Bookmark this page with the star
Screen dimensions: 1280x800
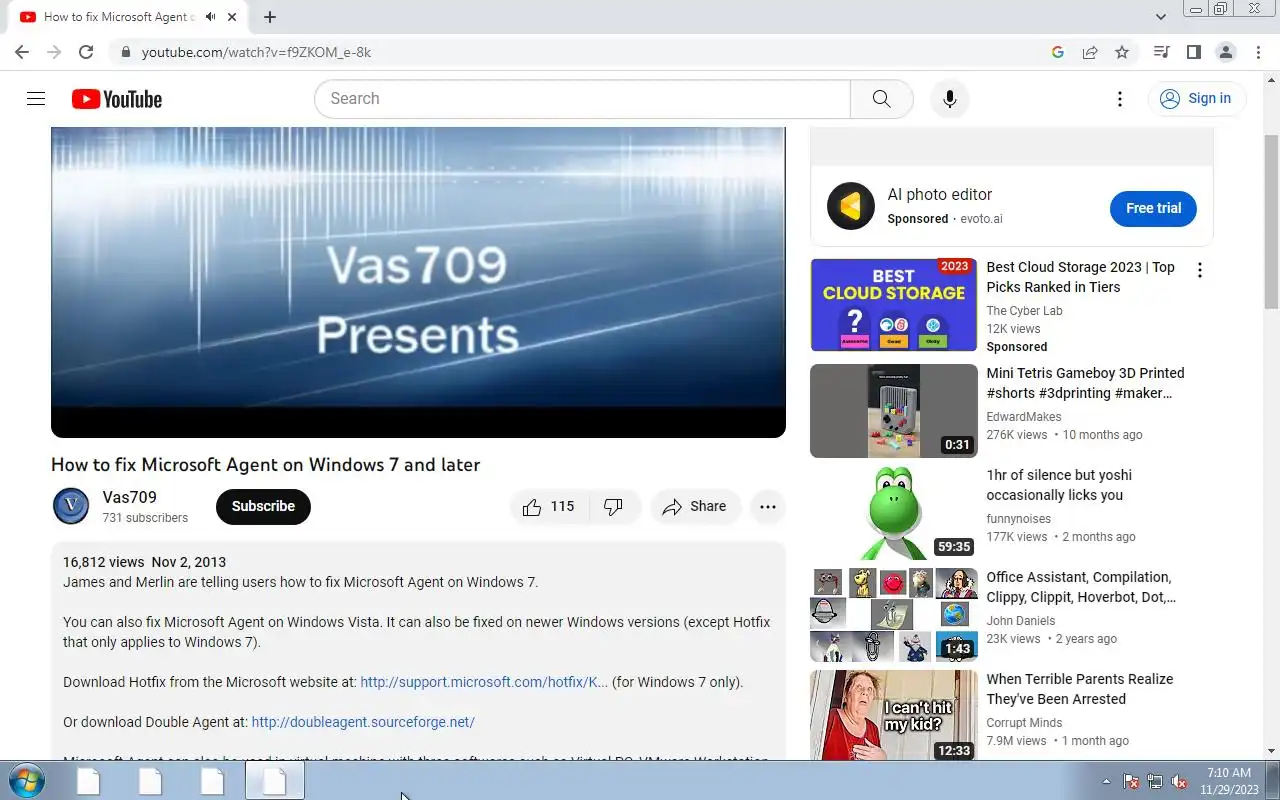[x=1122, y=52]
